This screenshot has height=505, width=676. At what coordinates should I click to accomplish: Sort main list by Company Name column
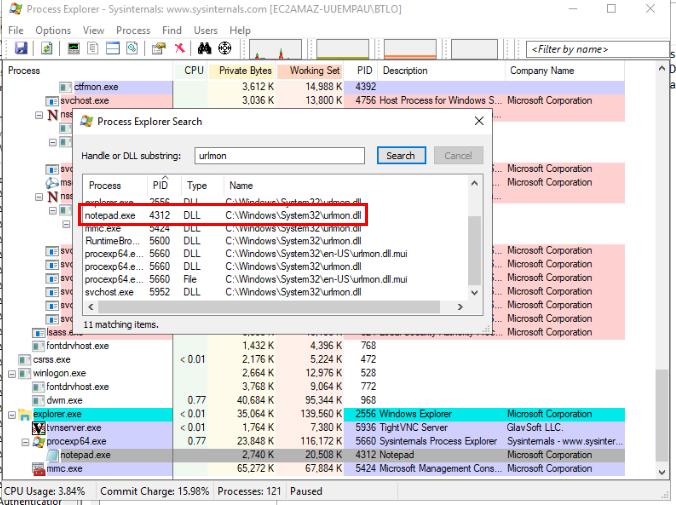pyautogui.click(x=564, y=70)
